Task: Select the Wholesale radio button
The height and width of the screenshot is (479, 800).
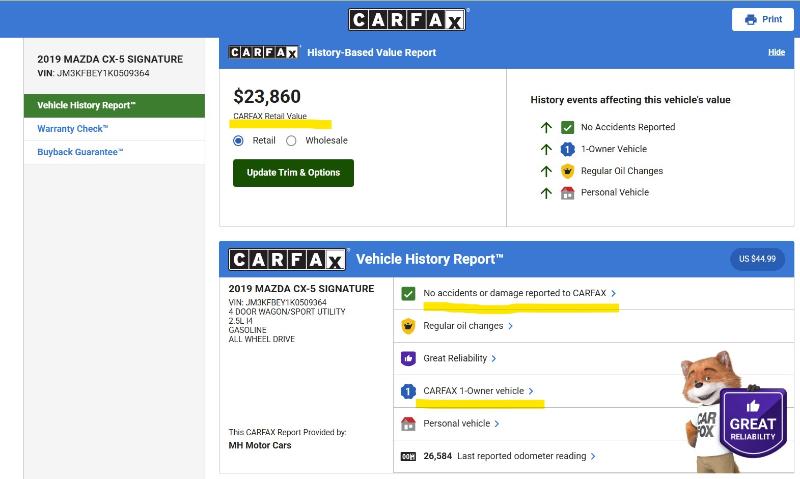Action: [x=292, y=141]
